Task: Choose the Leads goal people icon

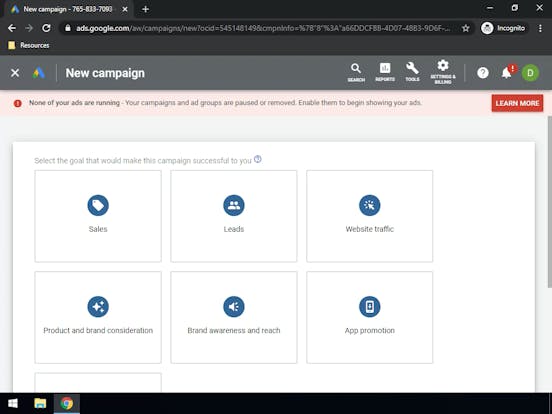Action: pos(234,205)
